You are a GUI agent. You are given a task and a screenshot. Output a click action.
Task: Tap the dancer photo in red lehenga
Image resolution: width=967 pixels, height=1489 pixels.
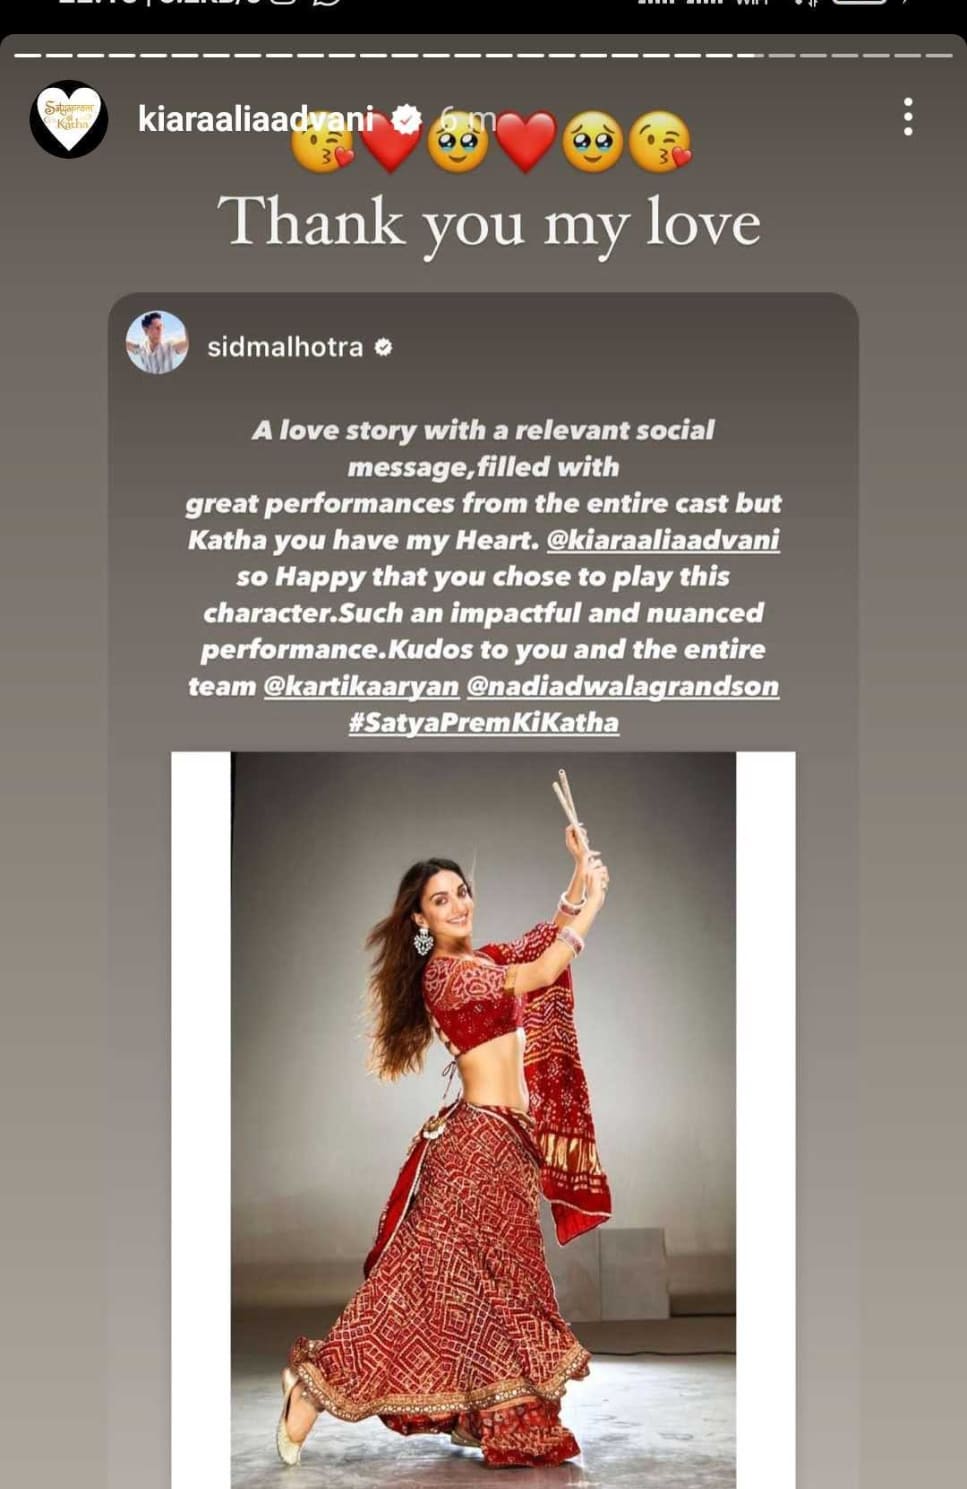484,1120
